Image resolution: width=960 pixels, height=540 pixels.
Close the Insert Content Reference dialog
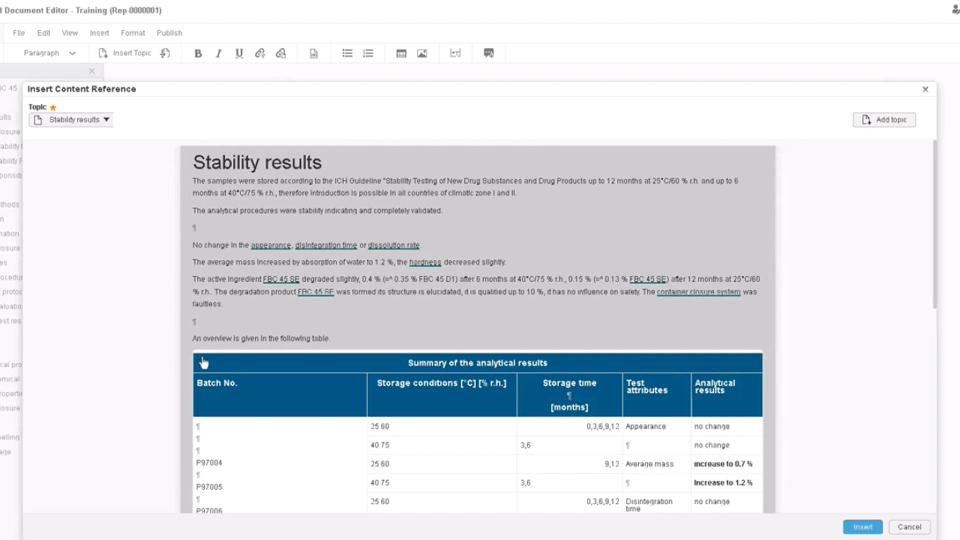(x=925, y=89)
